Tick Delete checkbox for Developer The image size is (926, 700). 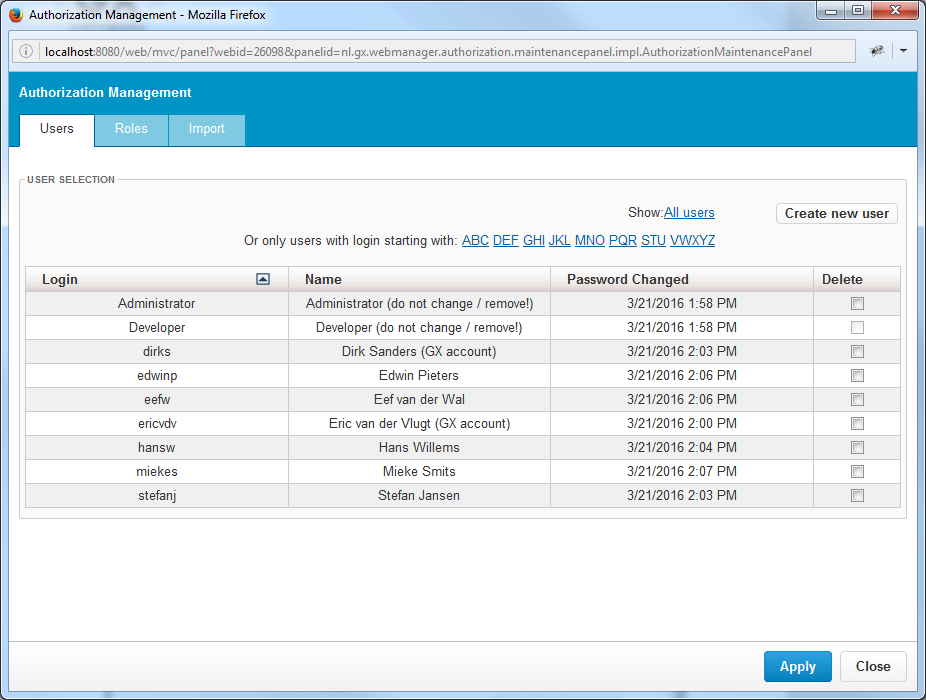(x=857, y=327)
